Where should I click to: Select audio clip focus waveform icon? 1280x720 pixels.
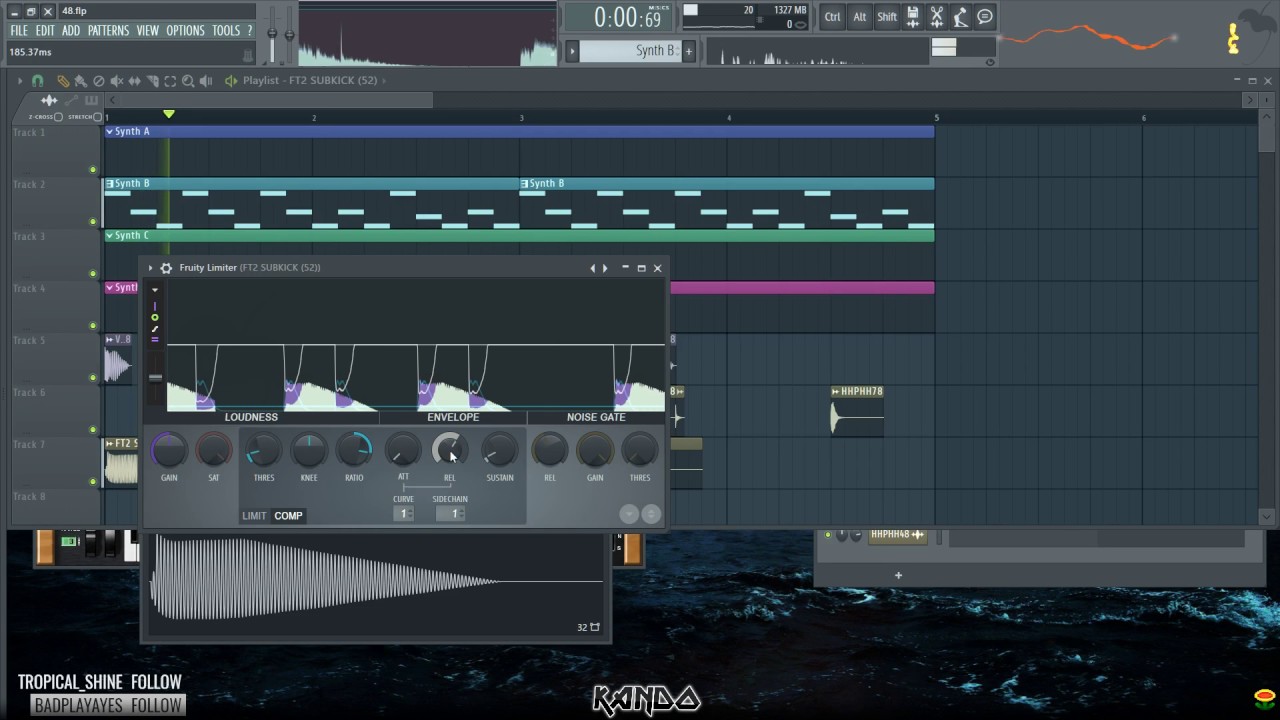pos(49,100)
